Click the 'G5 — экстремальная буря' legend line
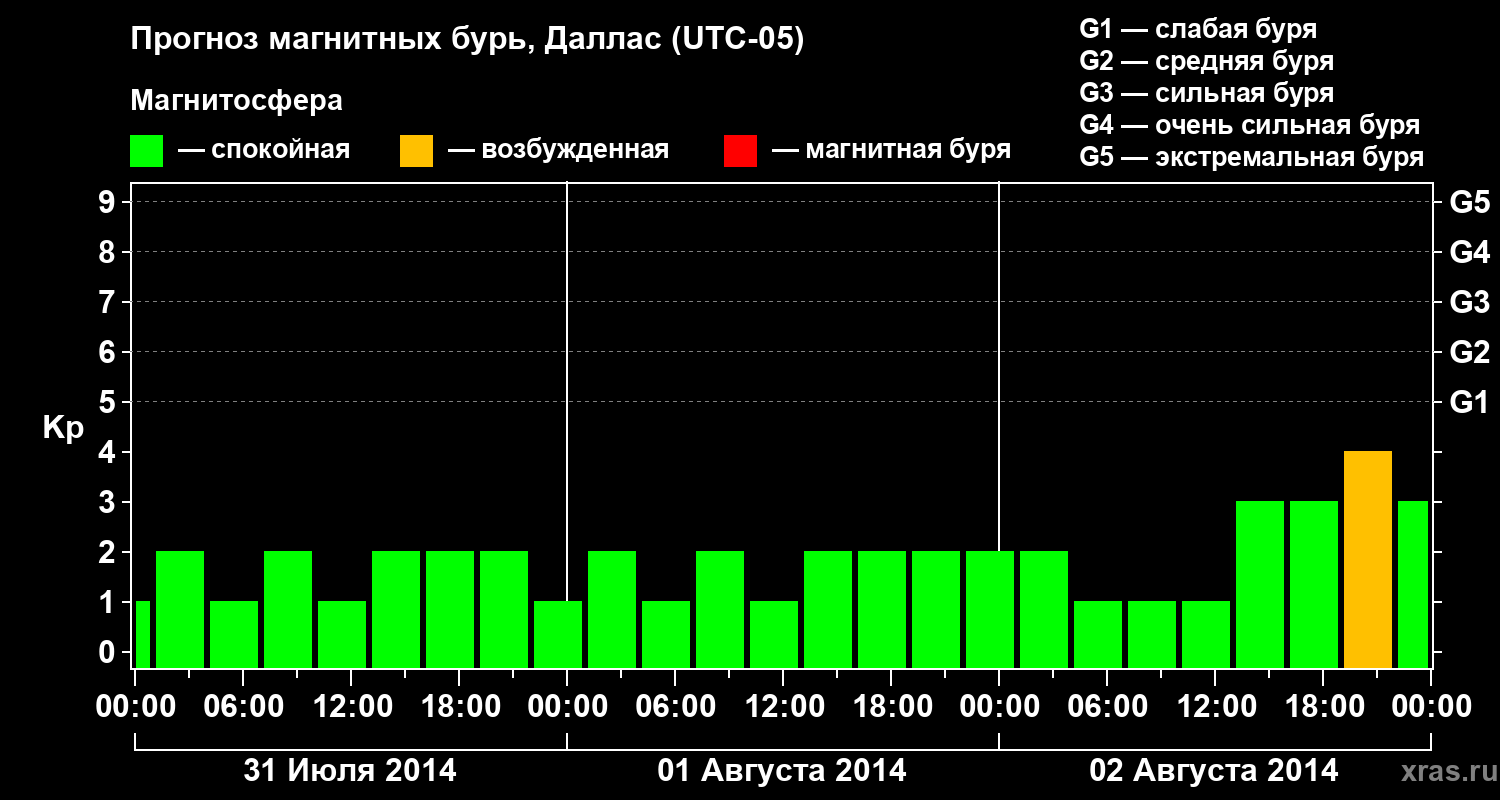The image size is (1500, 800). (x=1251, y=157)
